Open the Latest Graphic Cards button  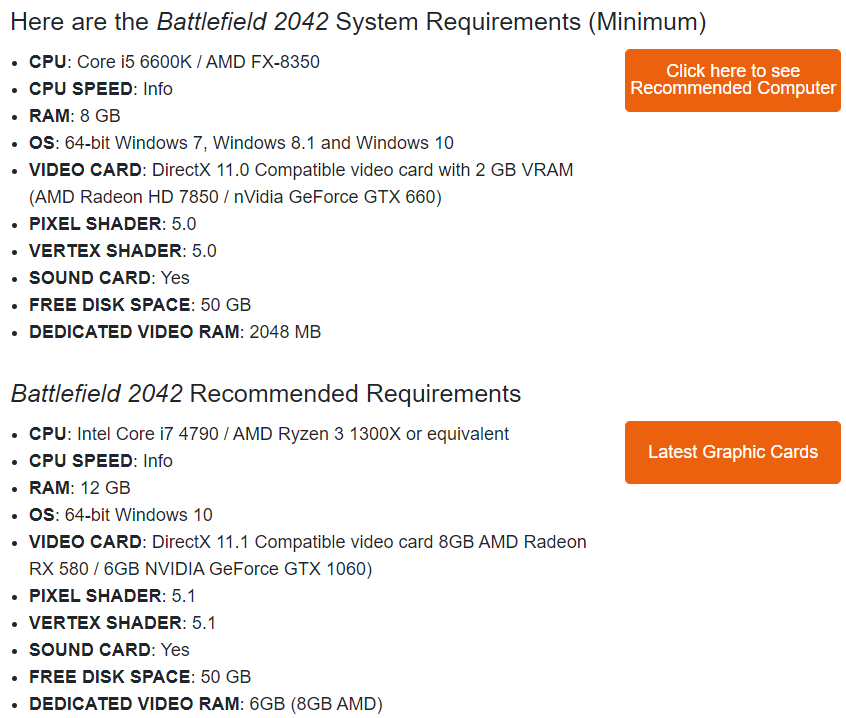tap(732, 452)
